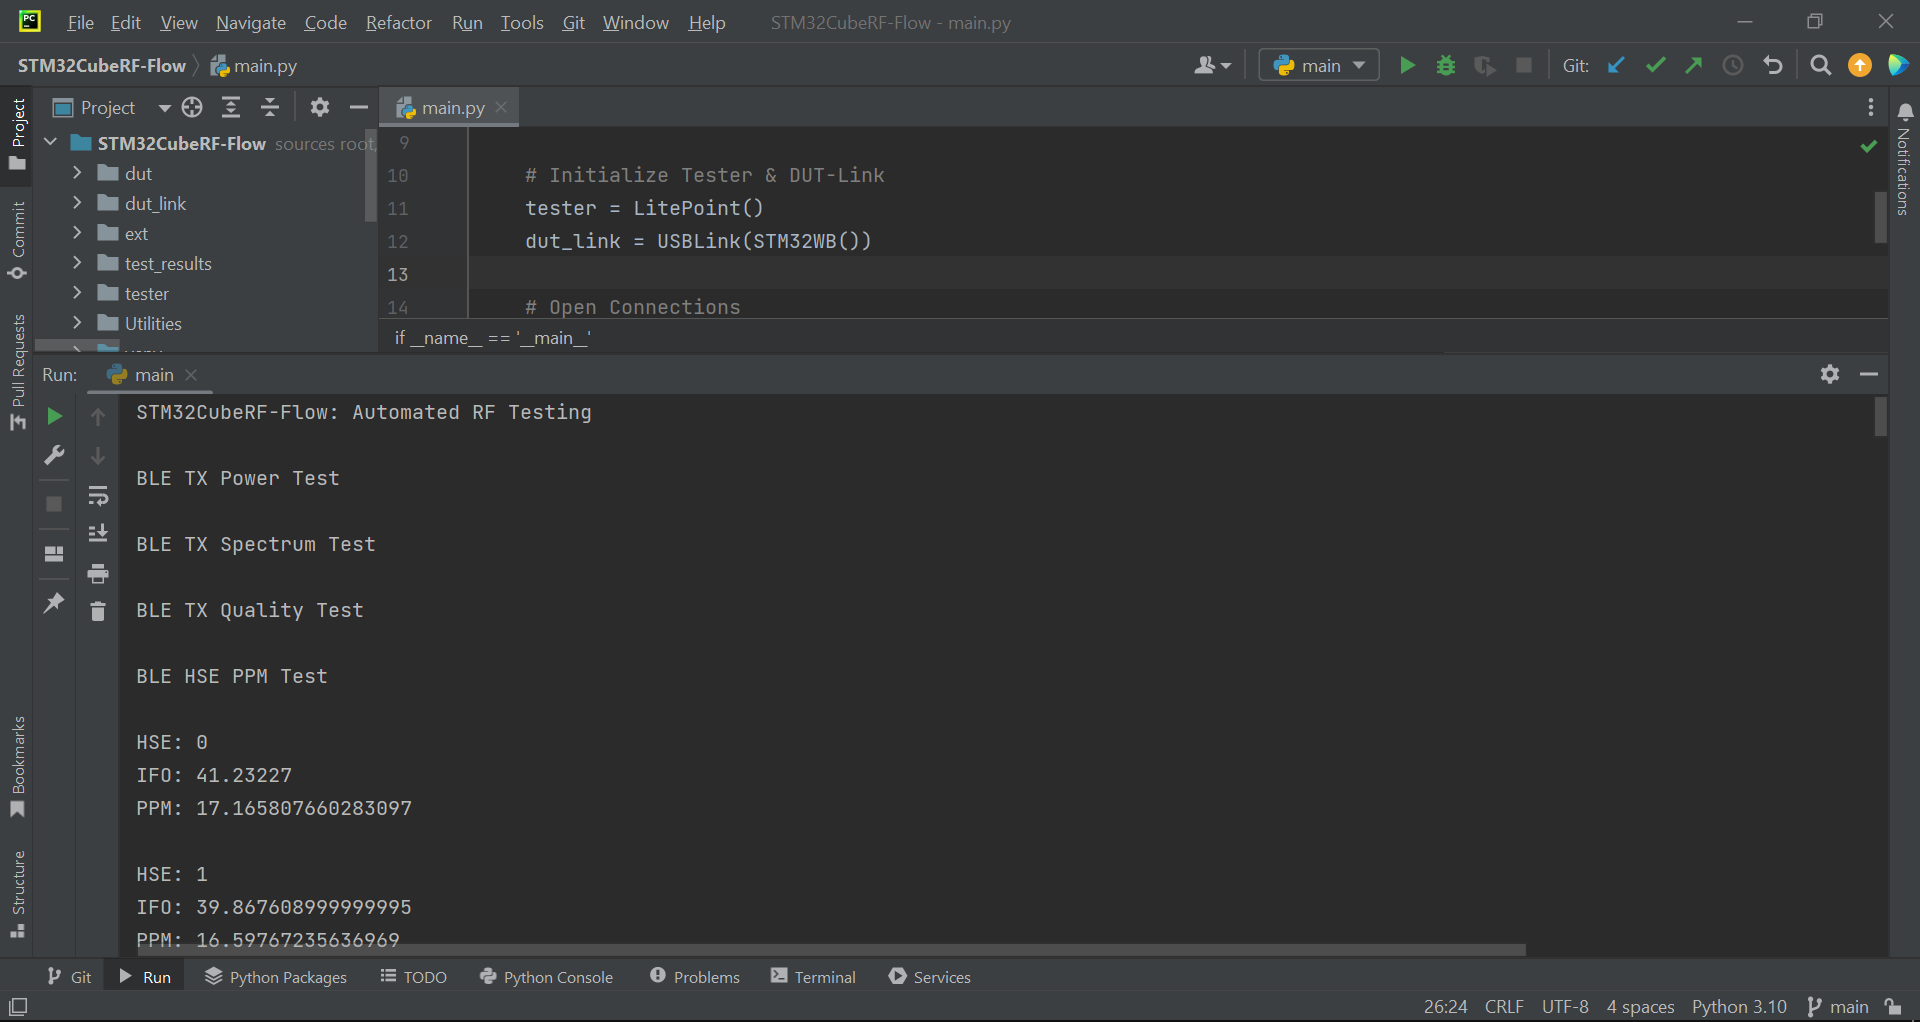Expand all in the Project tree
The width and height of the screenshot is (1920, 1022).
(231, 107)
